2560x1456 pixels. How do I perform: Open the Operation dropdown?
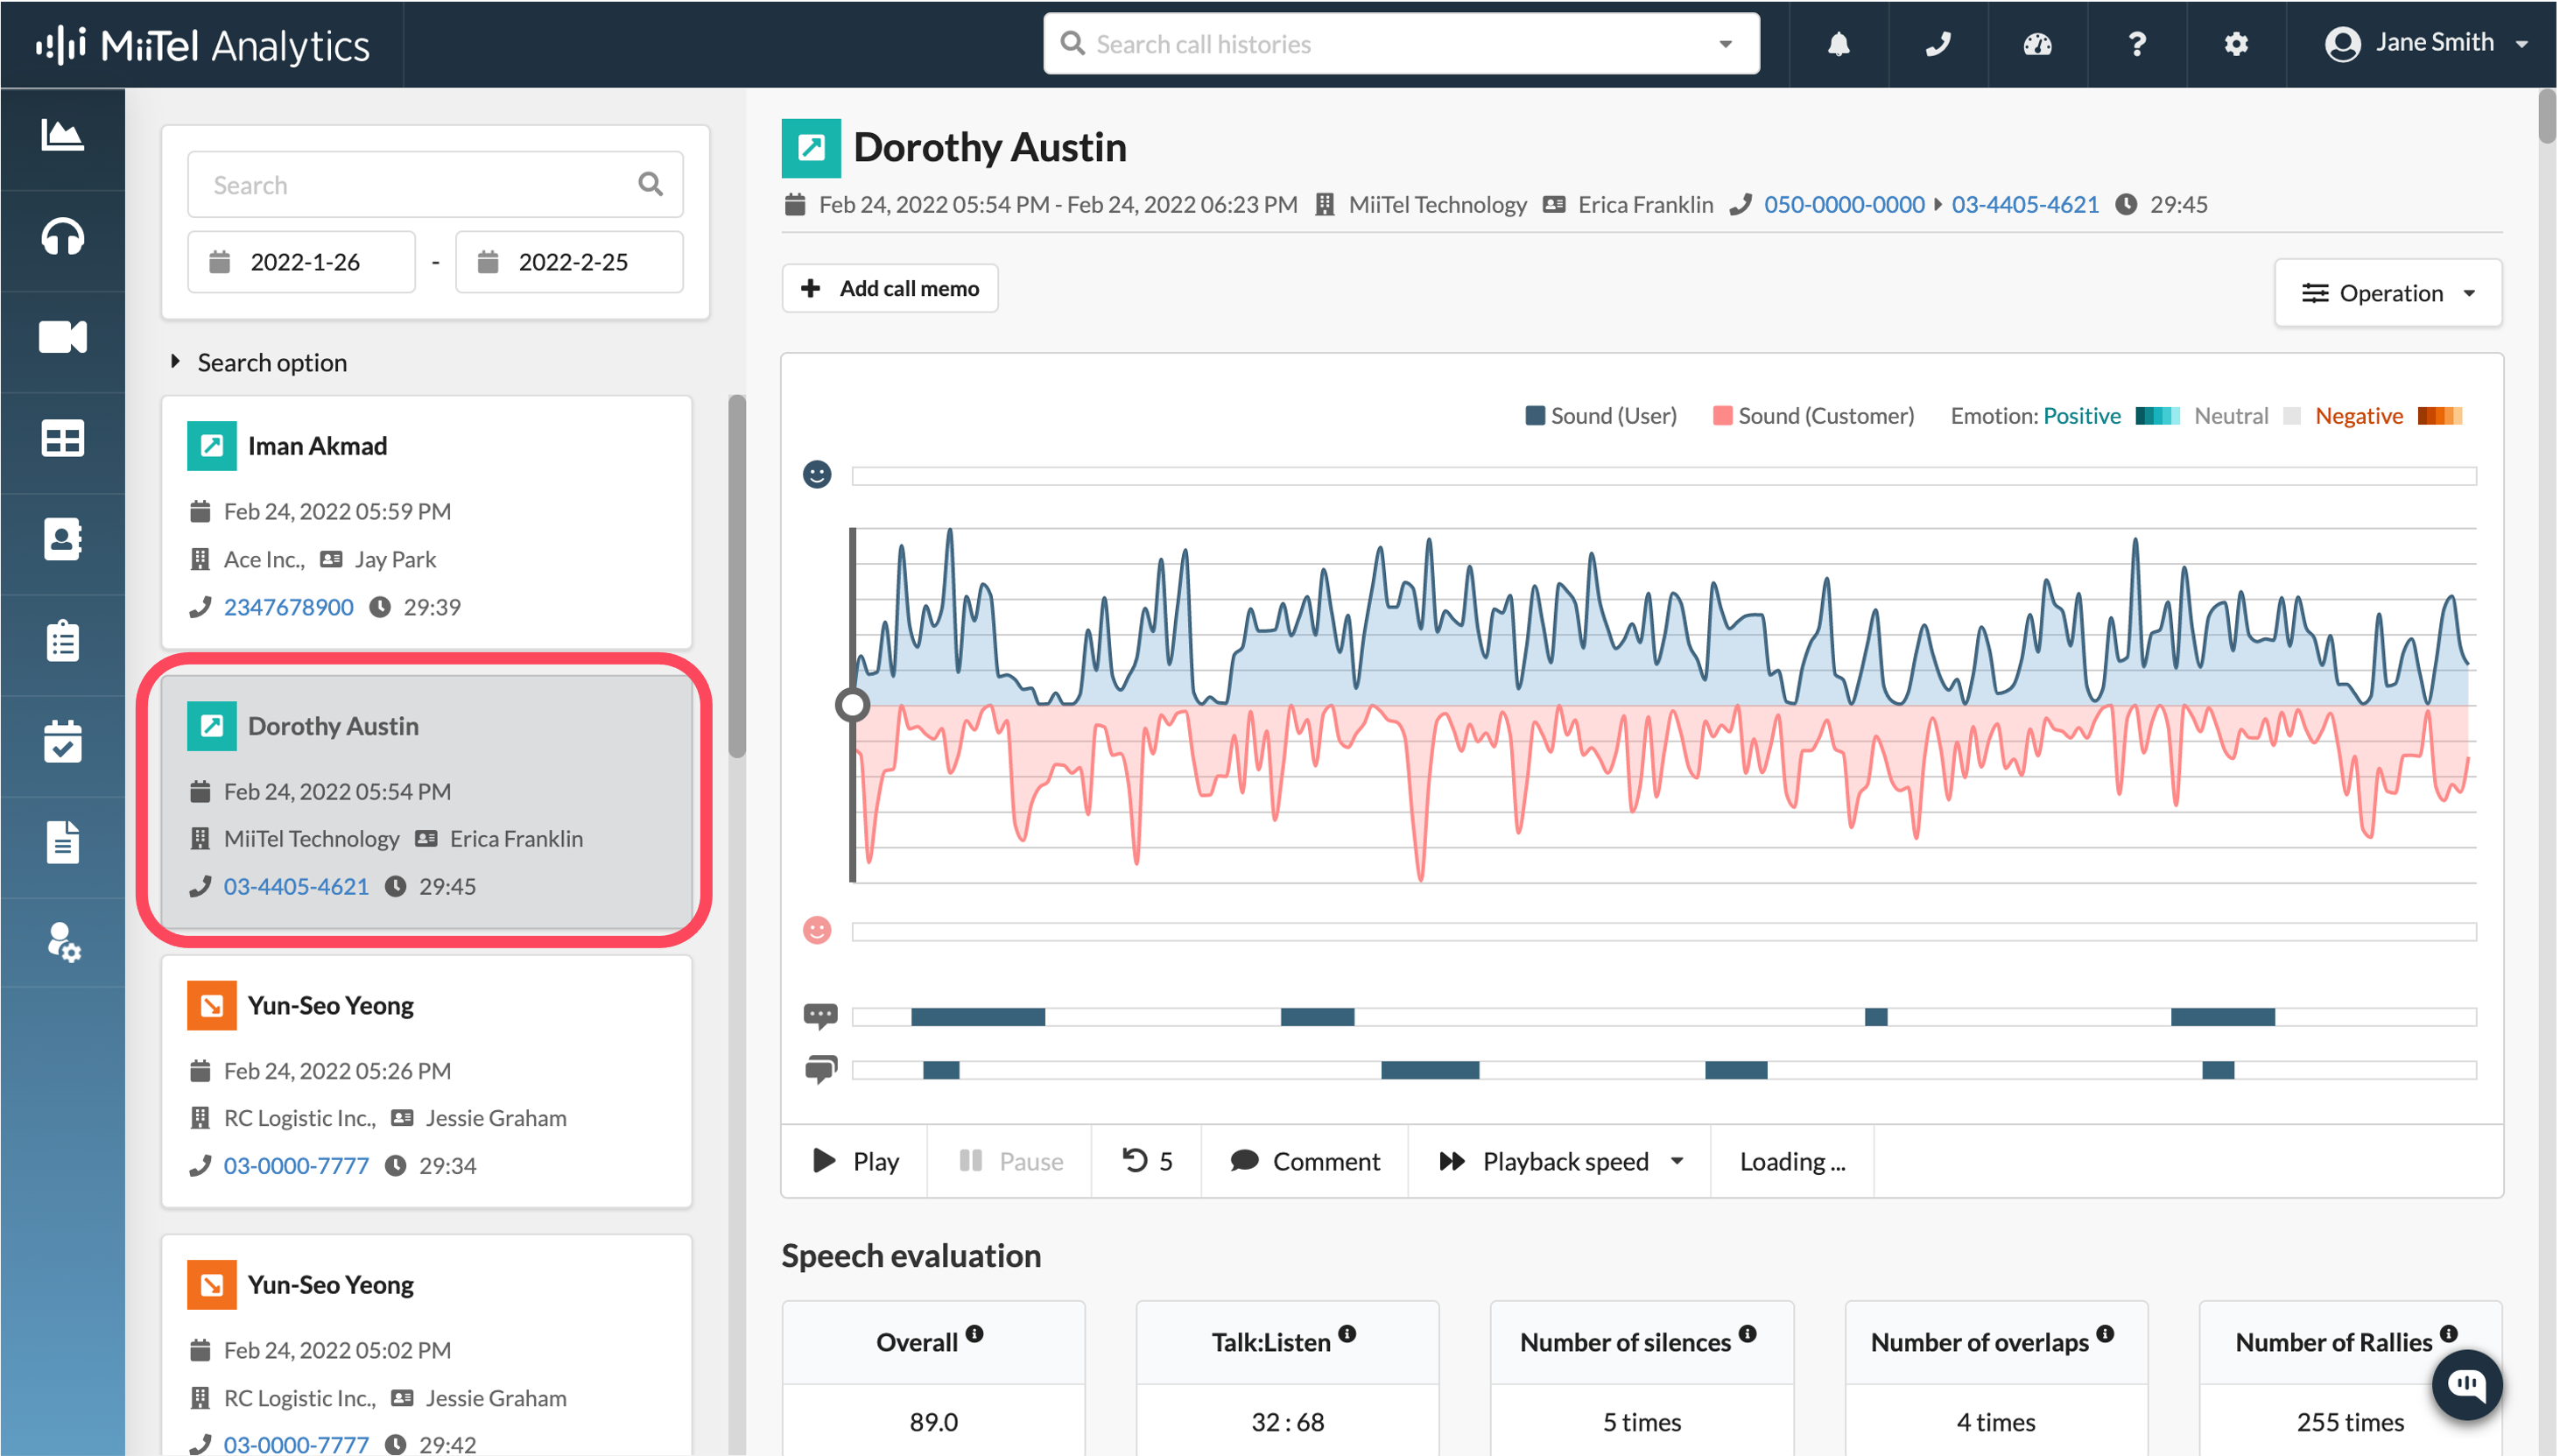pyautogui.click(x=2388, y=293)
